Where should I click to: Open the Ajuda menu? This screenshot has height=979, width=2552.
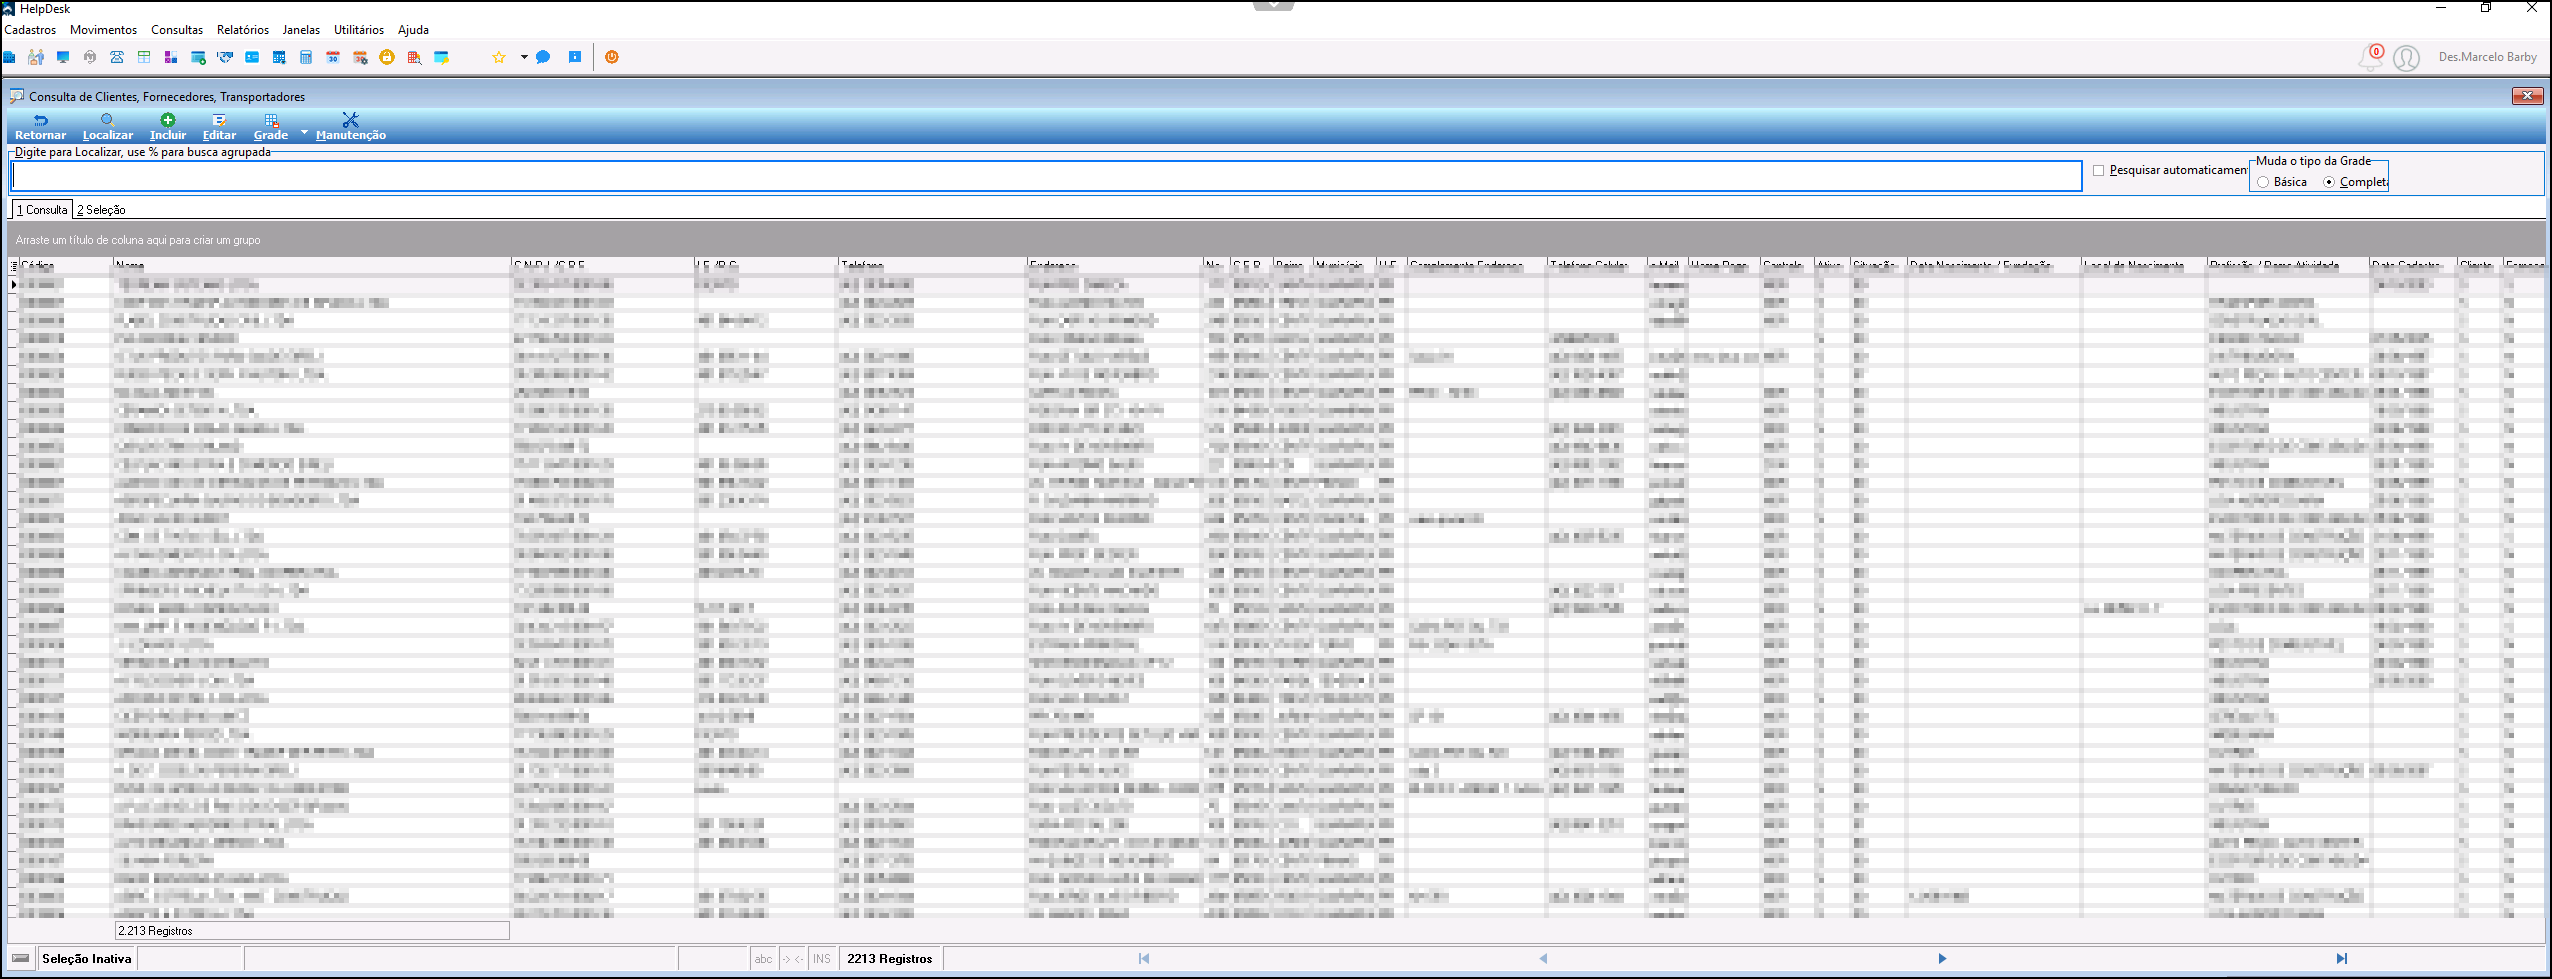pos(413,30)
